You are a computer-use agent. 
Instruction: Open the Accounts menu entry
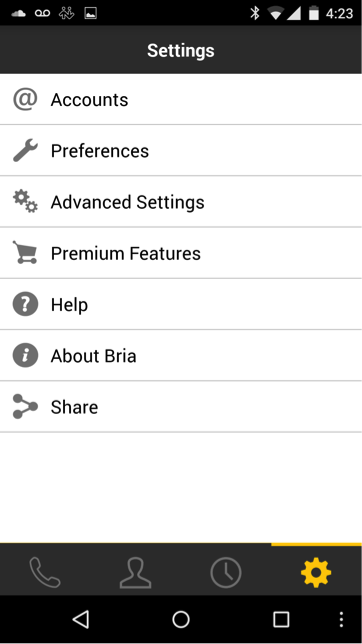pyautogui.click(x=181, y=99)
